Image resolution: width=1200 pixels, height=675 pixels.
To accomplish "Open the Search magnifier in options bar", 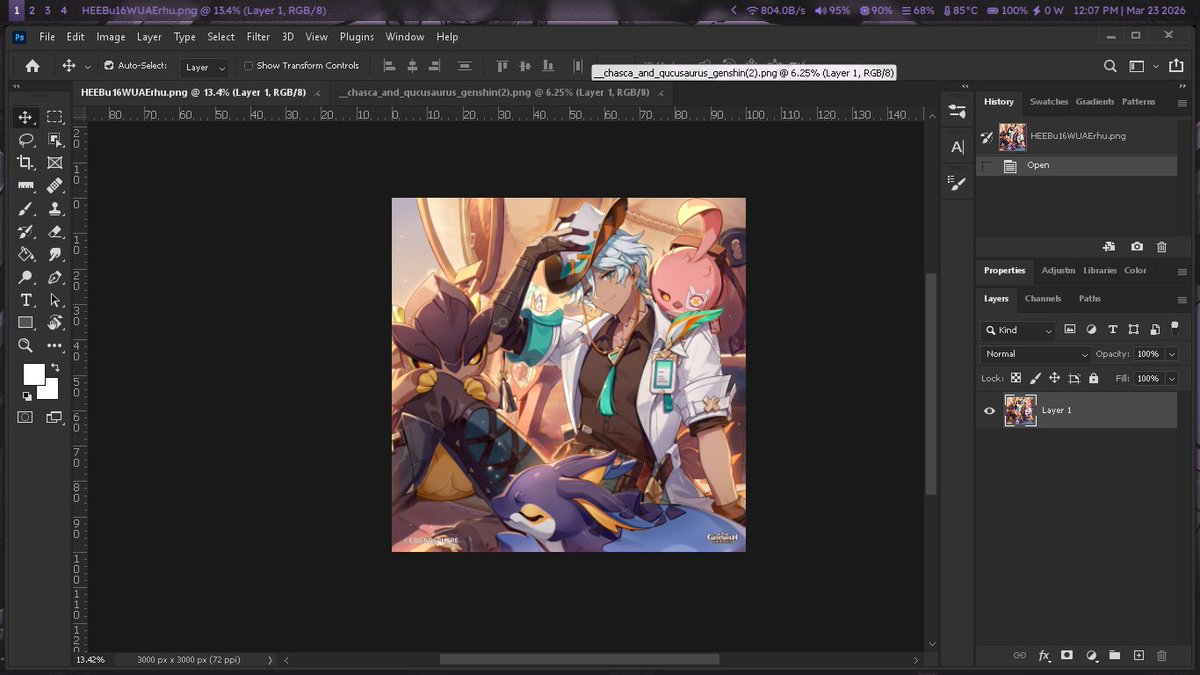I will (x=1110, y=66).
